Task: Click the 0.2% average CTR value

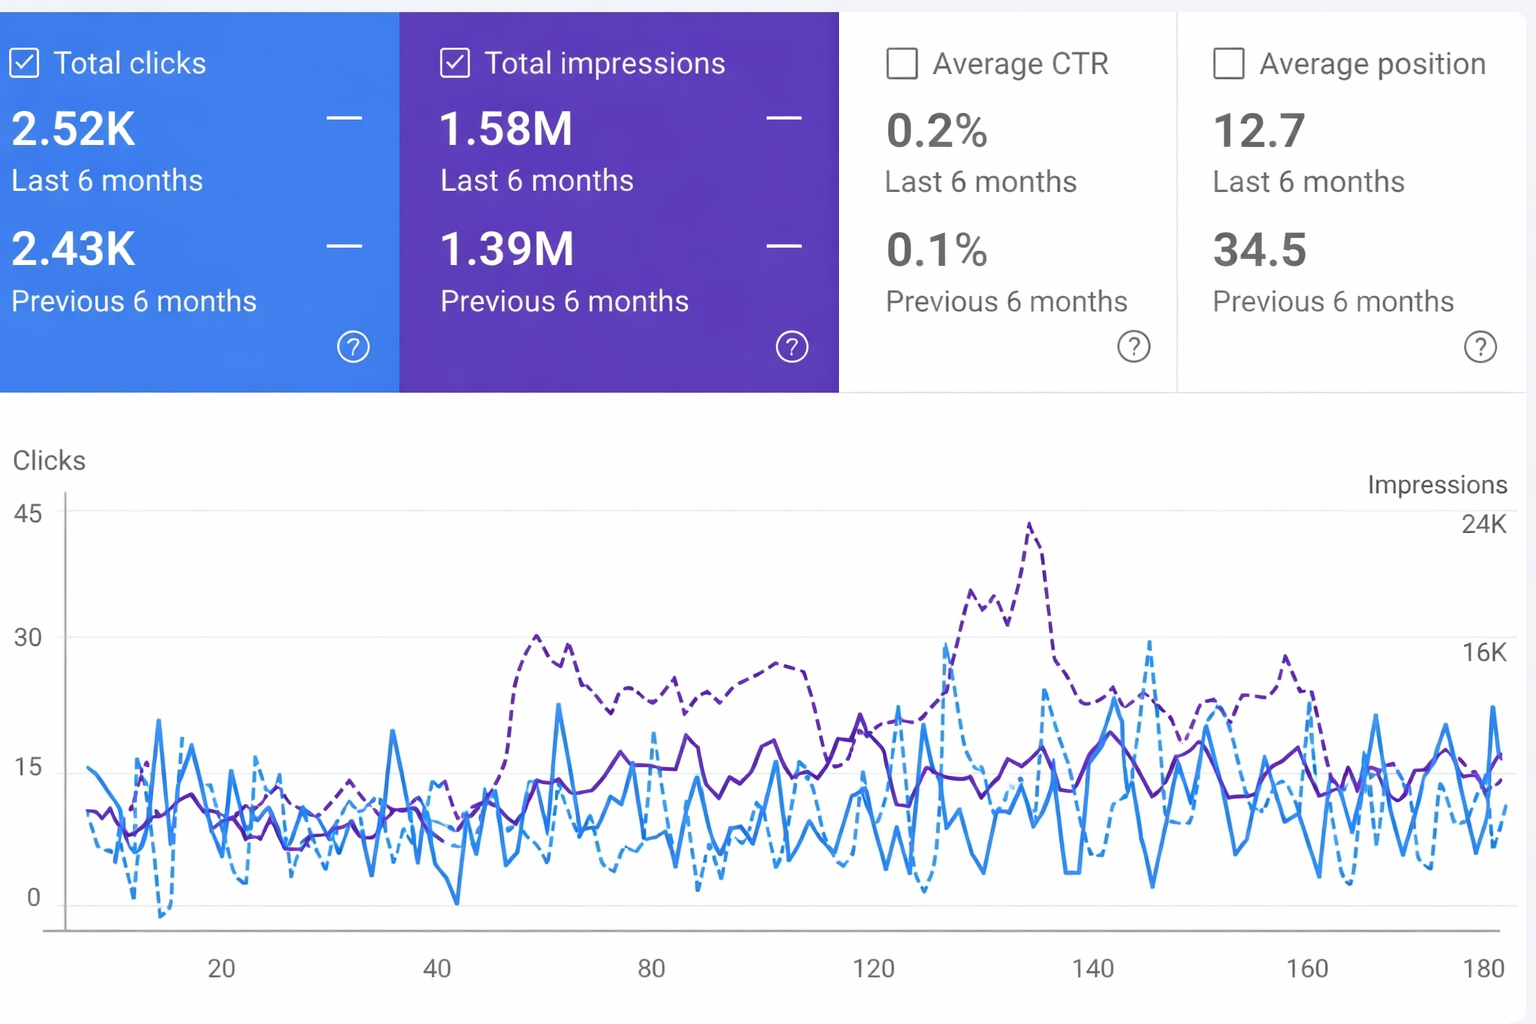Action: [x=936, y=131]
